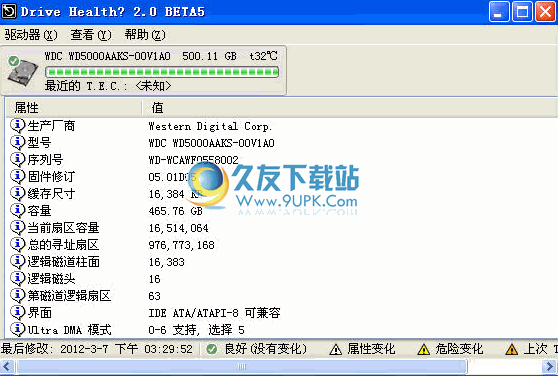Click the info icon beside 逻辑磁头
Screen dimensions: 558x376
pos(17,279)
